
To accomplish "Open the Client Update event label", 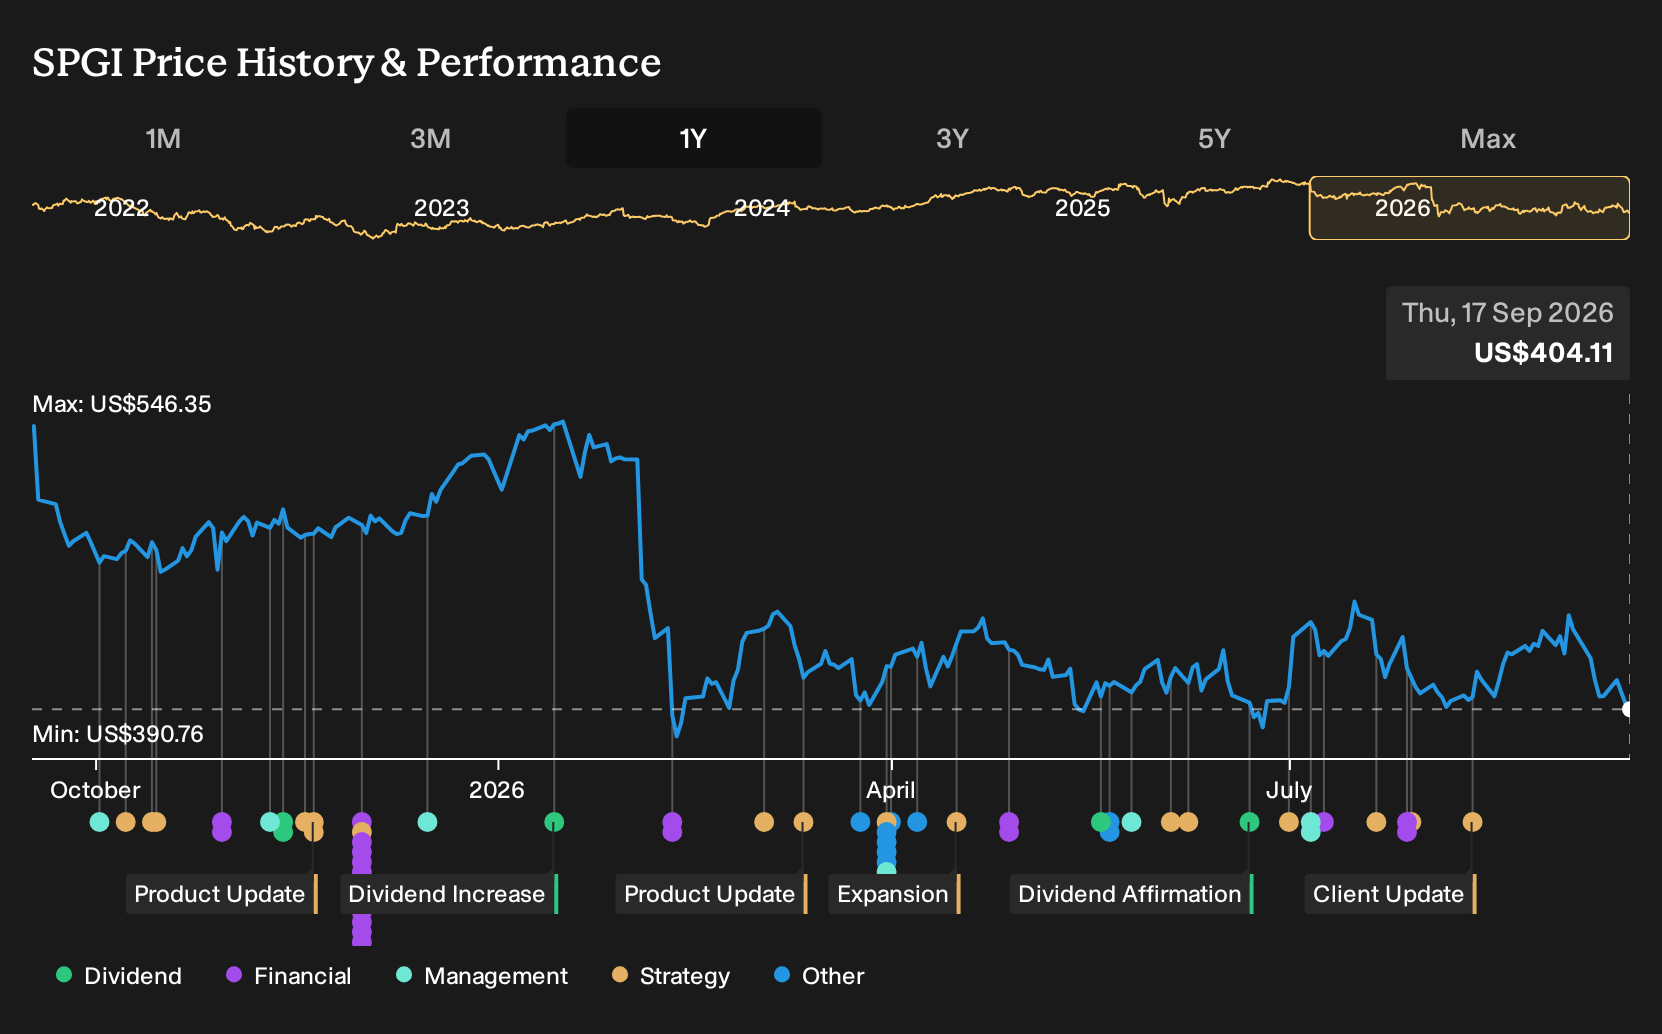I will pyautogui.click(x=1390, y=894).
